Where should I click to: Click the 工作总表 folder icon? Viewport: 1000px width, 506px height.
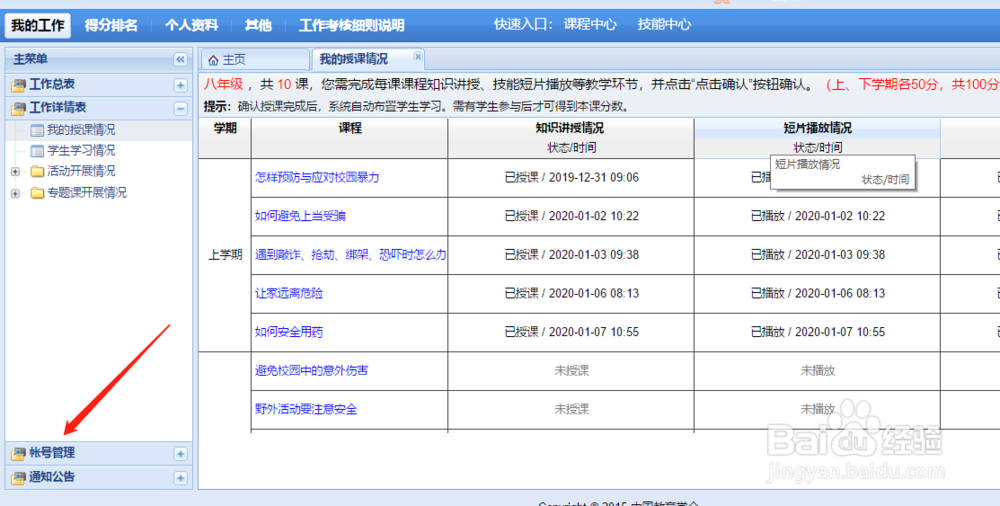[x=18, y=85]
